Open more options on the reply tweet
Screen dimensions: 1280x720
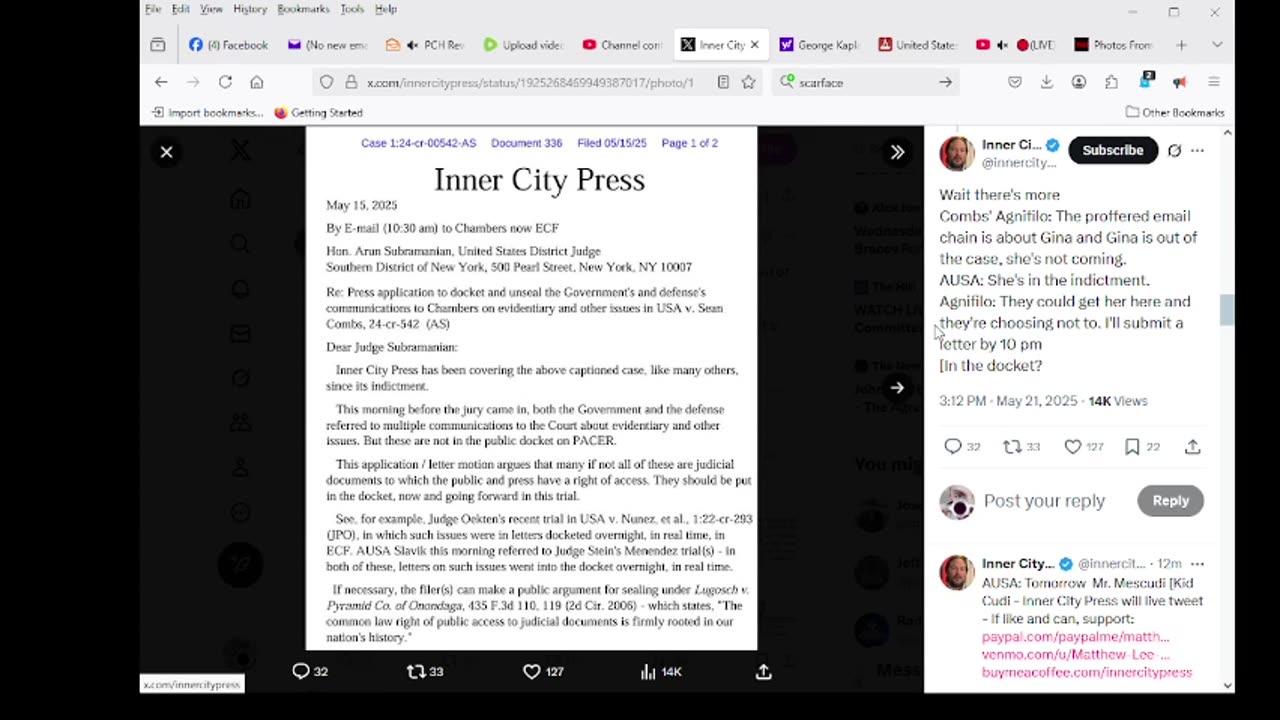pyautogui.click(x=1198, y=564)
